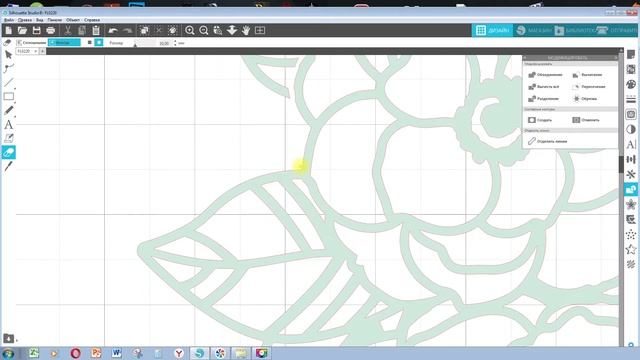Click the Разделение divide button
The image size is (640, 360).
click(544, 98)
